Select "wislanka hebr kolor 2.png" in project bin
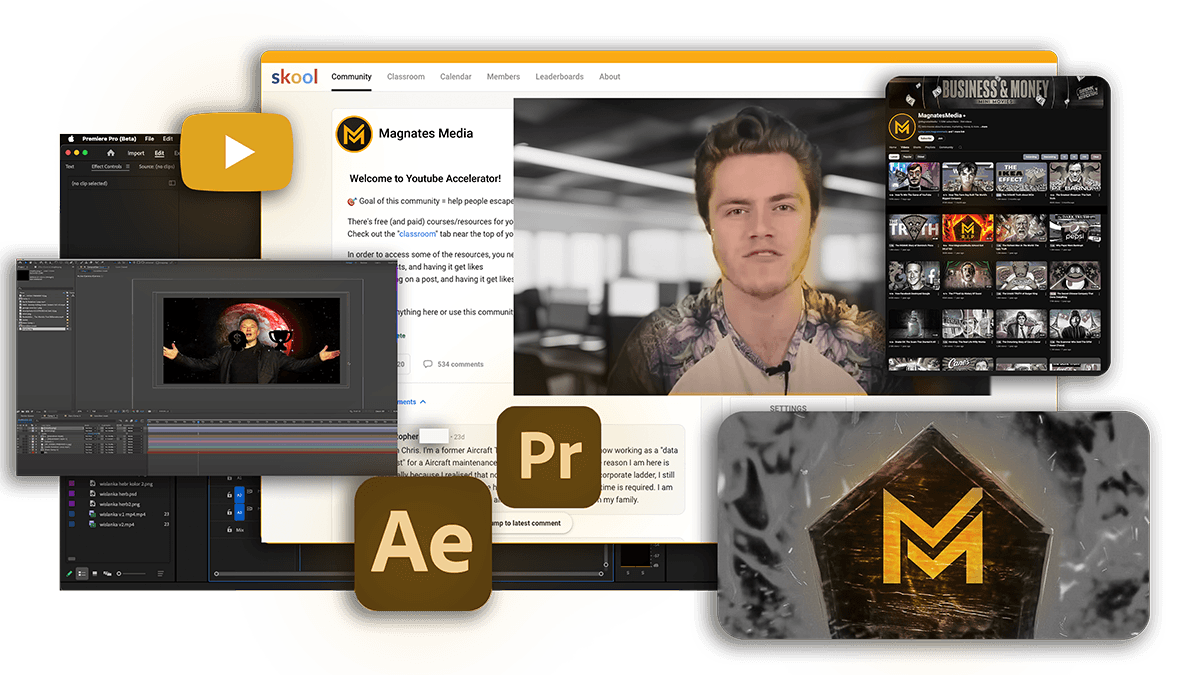 [126, 484]
